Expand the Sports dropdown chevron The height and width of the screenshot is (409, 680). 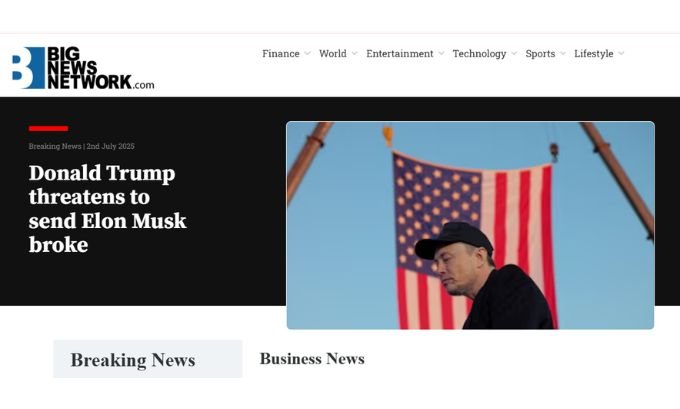(563, 54)
